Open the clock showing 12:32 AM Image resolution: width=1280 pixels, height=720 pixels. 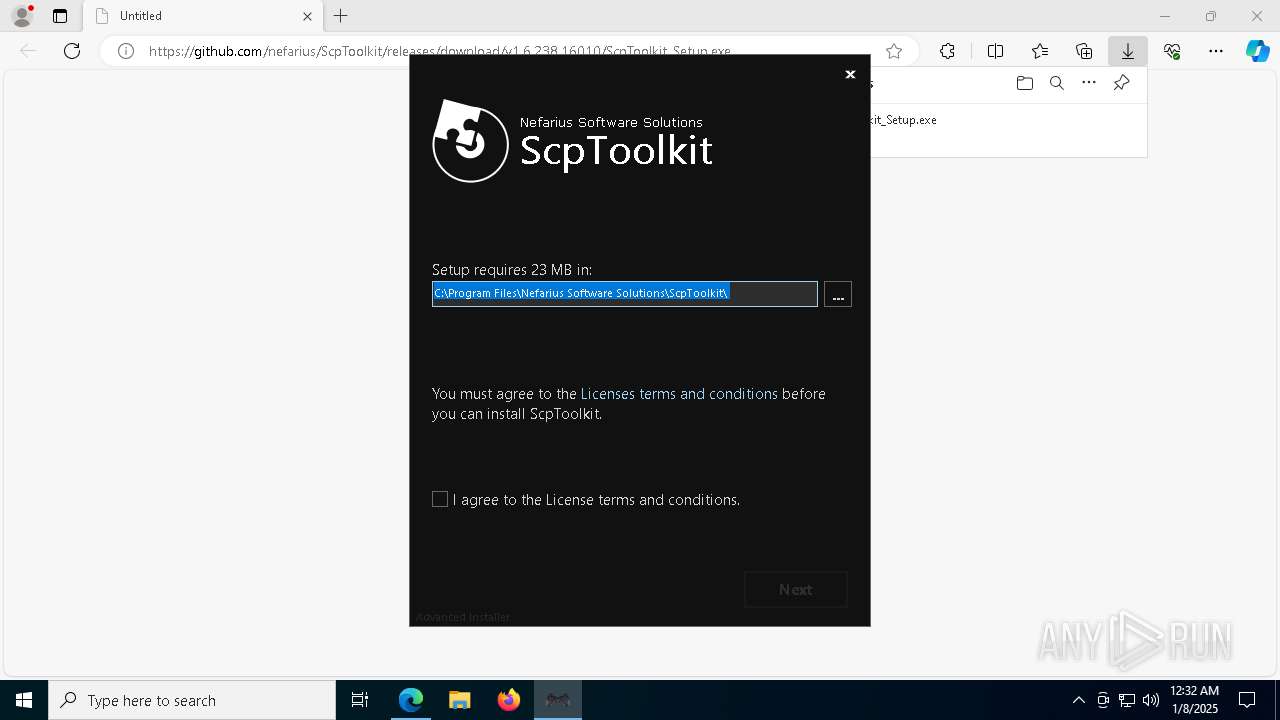1195,700
